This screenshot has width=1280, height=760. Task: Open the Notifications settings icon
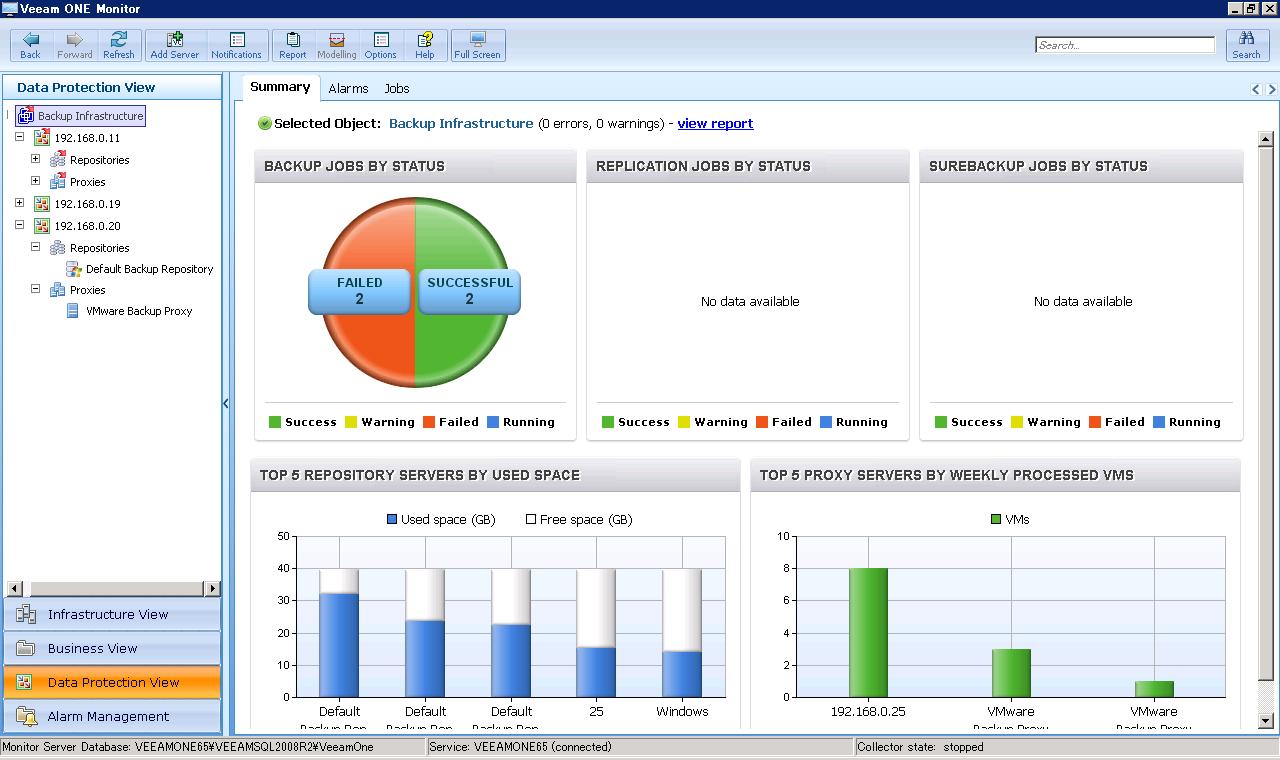tap(236, 45)
